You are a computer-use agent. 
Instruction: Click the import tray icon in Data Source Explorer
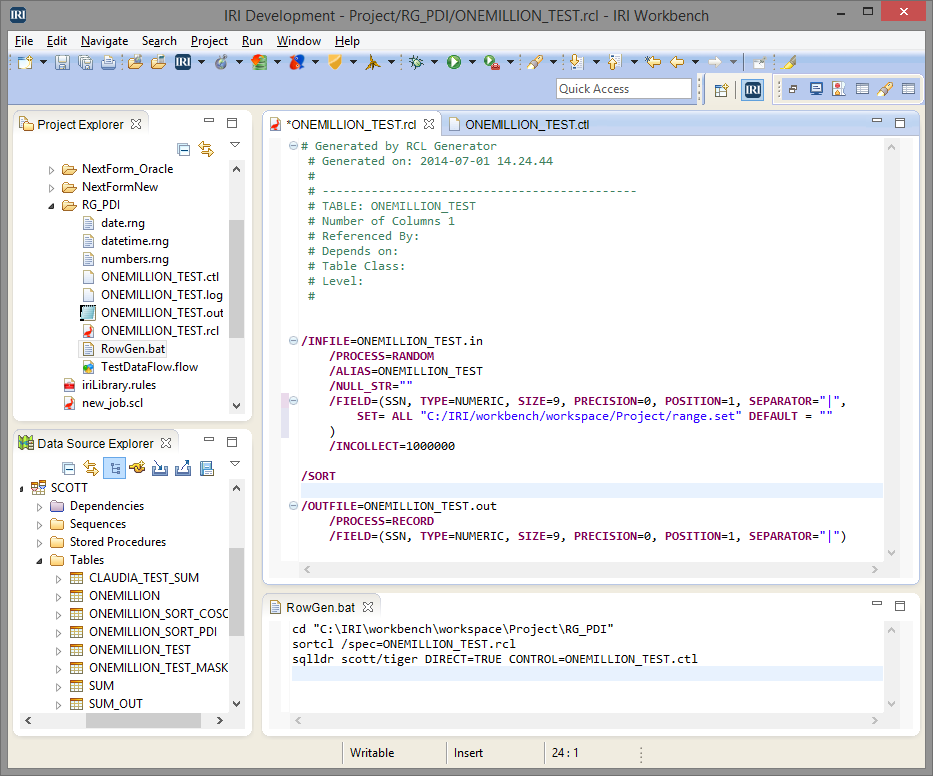click(x=160, y=468)
